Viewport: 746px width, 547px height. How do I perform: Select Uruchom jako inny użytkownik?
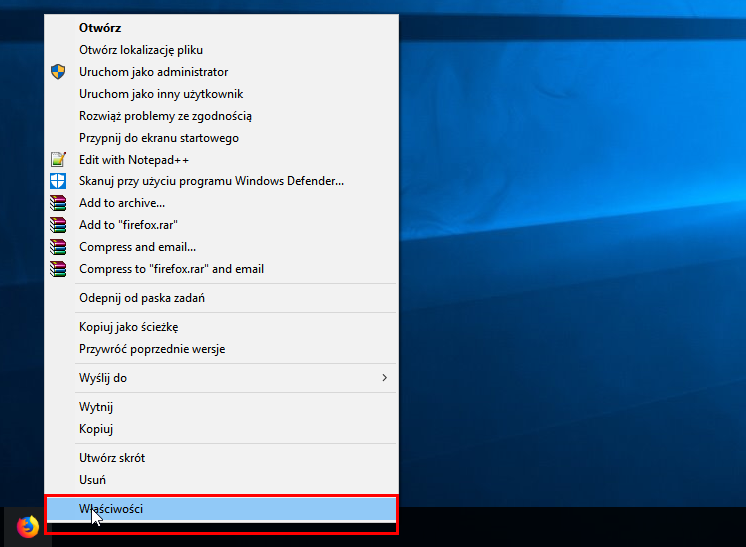(x=221, y=94)
